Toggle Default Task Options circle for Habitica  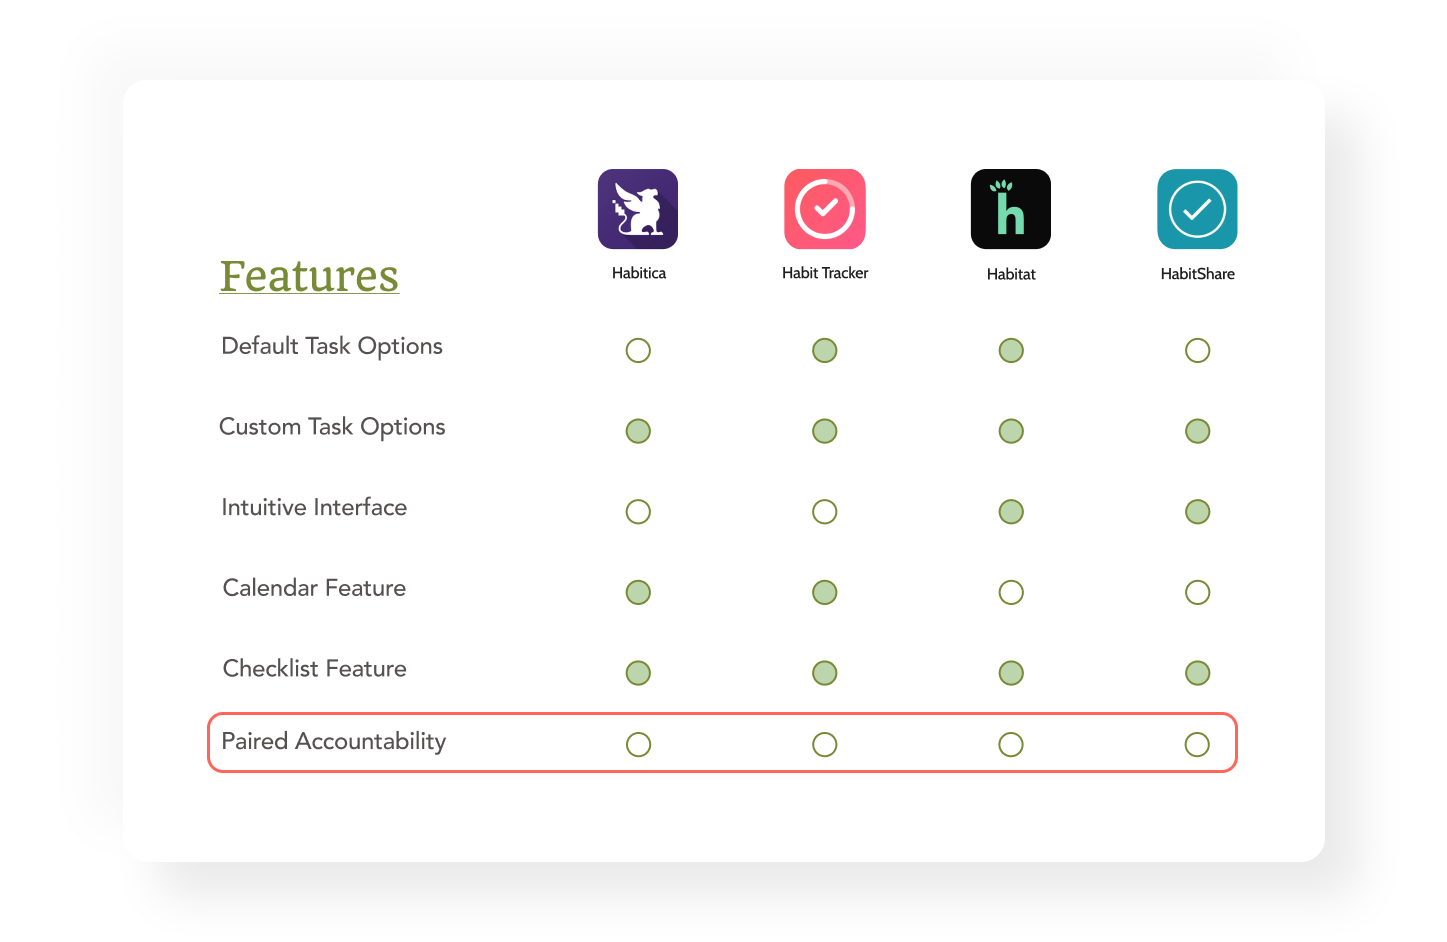[638, 350]
